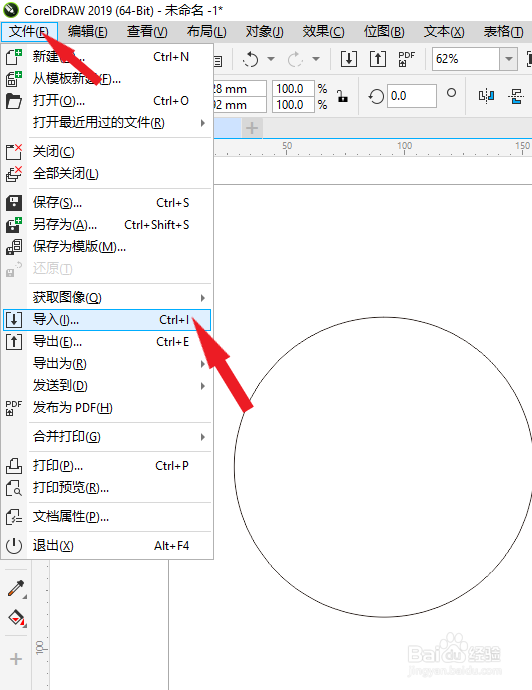The image size is (532, 690).
Task: Open the 查看(V) menu
Action: coord(147,32)
